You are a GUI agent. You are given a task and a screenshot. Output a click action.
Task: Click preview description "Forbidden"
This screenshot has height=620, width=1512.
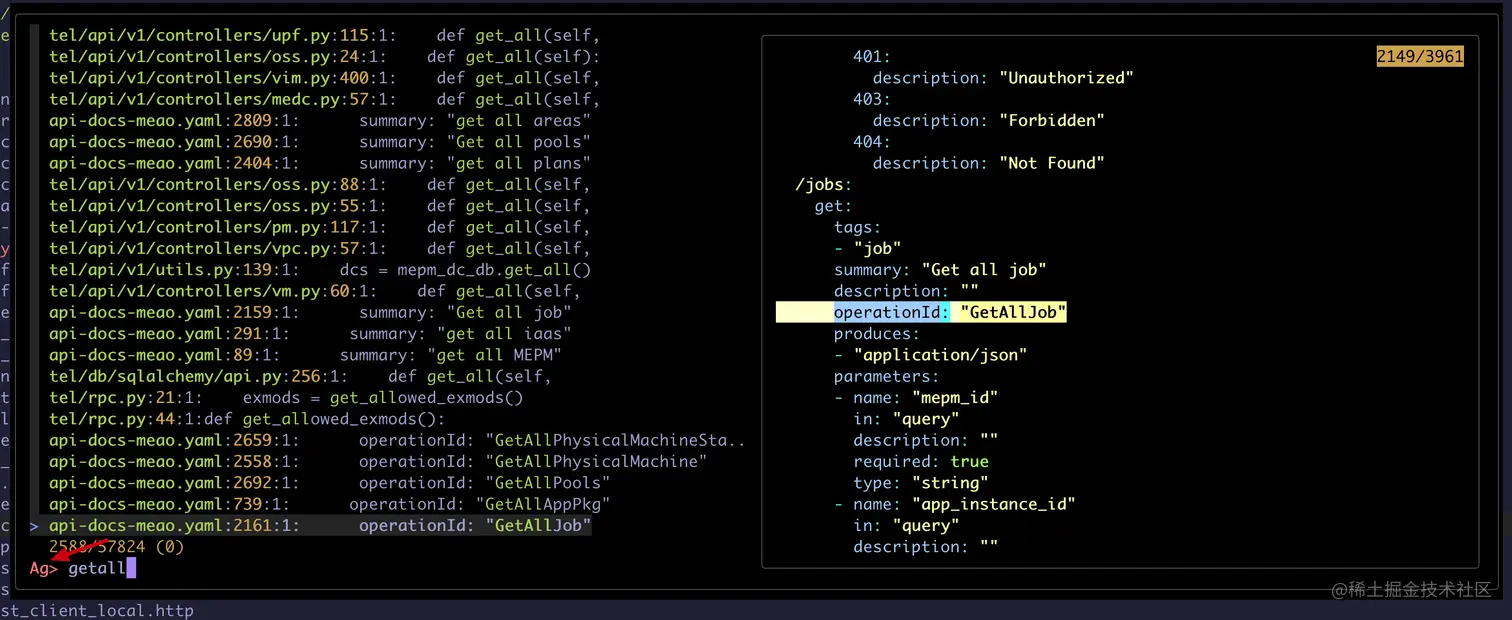pyautogui.click(x=989, y=121)
